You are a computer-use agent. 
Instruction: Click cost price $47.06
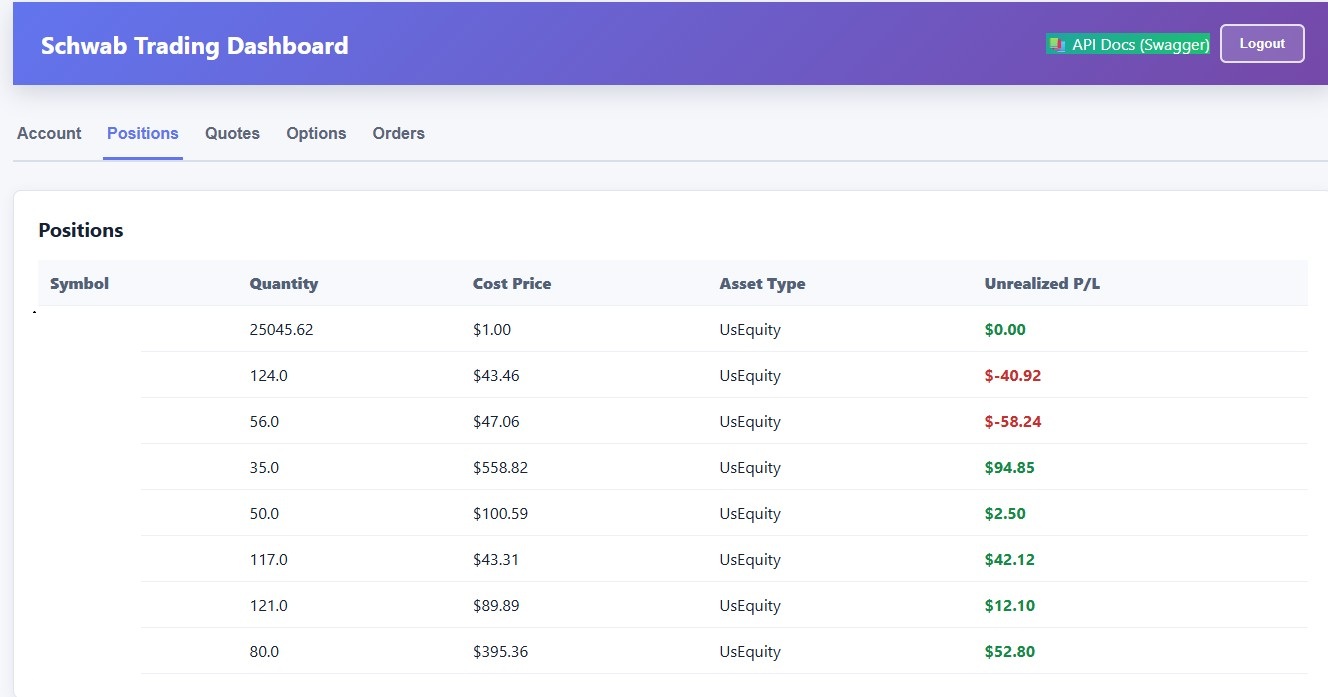(x=496, y=422)
